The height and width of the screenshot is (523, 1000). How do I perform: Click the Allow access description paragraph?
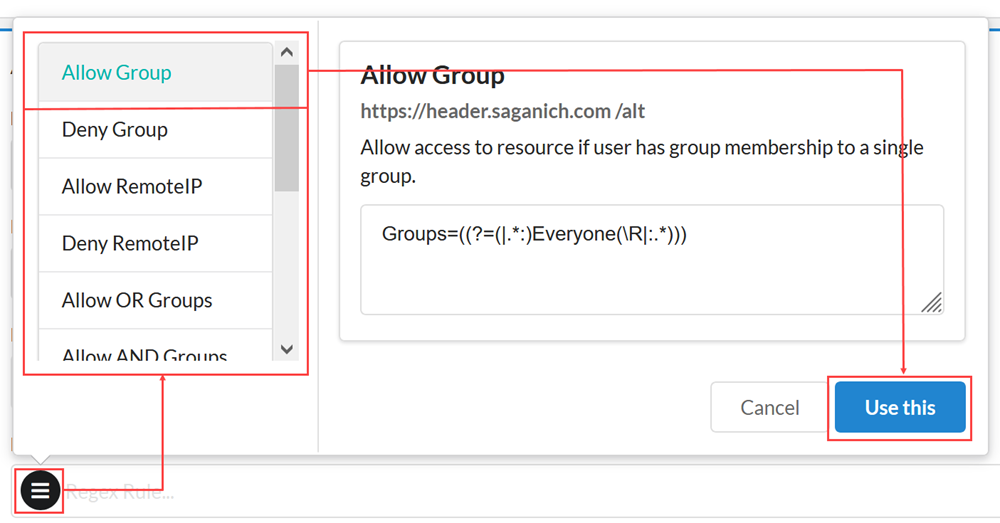641,161
